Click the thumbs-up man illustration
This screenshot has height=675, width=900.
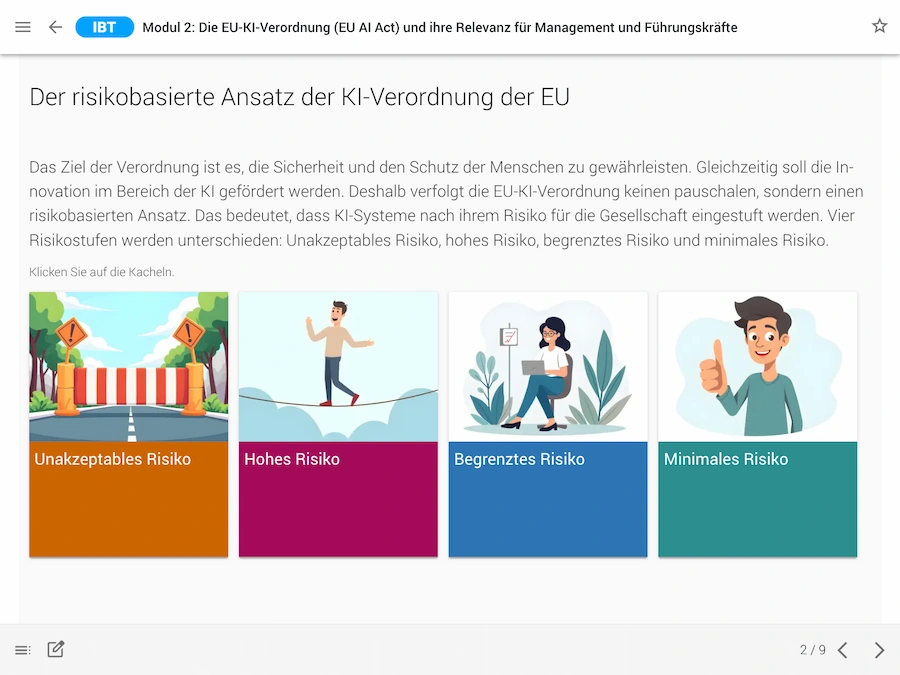pos(758,367)
